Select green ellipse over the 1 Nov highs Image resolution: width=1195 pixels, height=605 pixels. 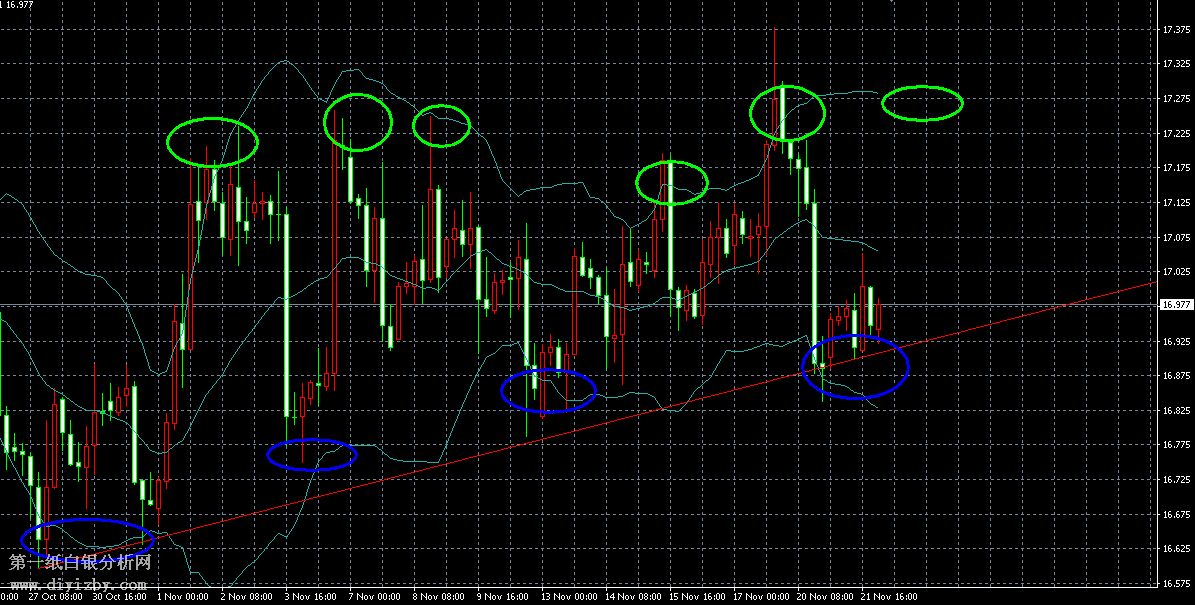(x=212, y=141)
